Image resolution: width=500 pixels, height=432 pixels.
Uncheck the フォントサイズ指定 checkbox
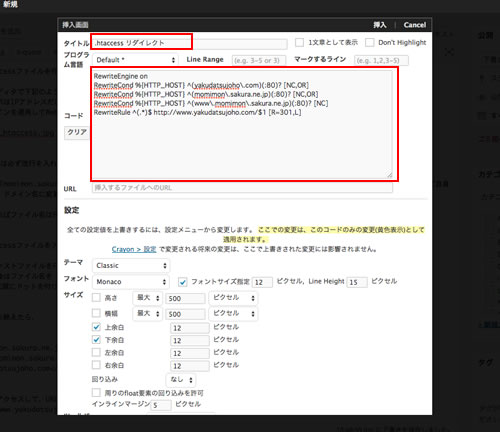coord(182,282)
